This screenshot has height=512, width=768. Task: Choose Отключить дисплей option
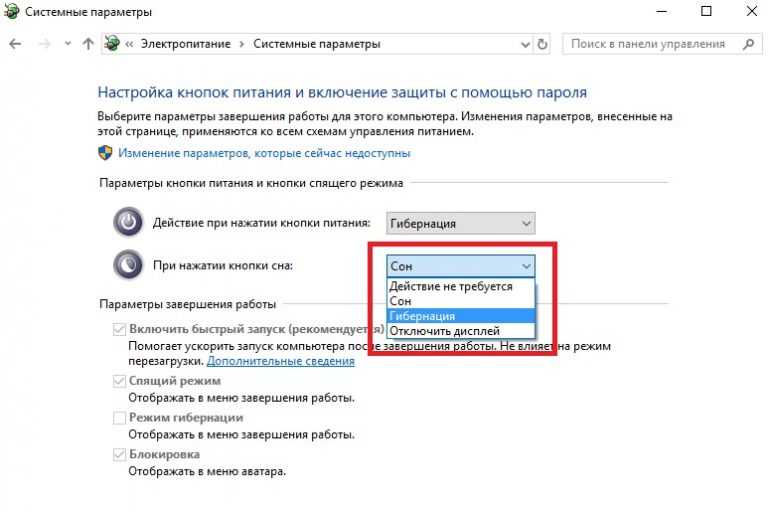[461, 331]
